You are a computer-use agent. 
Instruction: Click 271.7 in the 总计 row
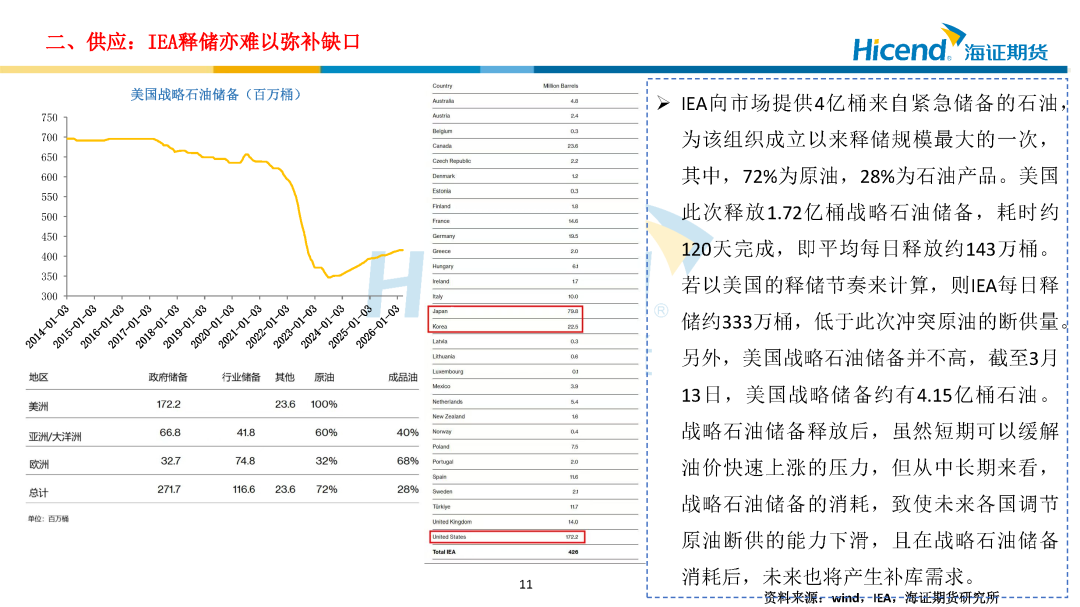(x=169, y=489)
